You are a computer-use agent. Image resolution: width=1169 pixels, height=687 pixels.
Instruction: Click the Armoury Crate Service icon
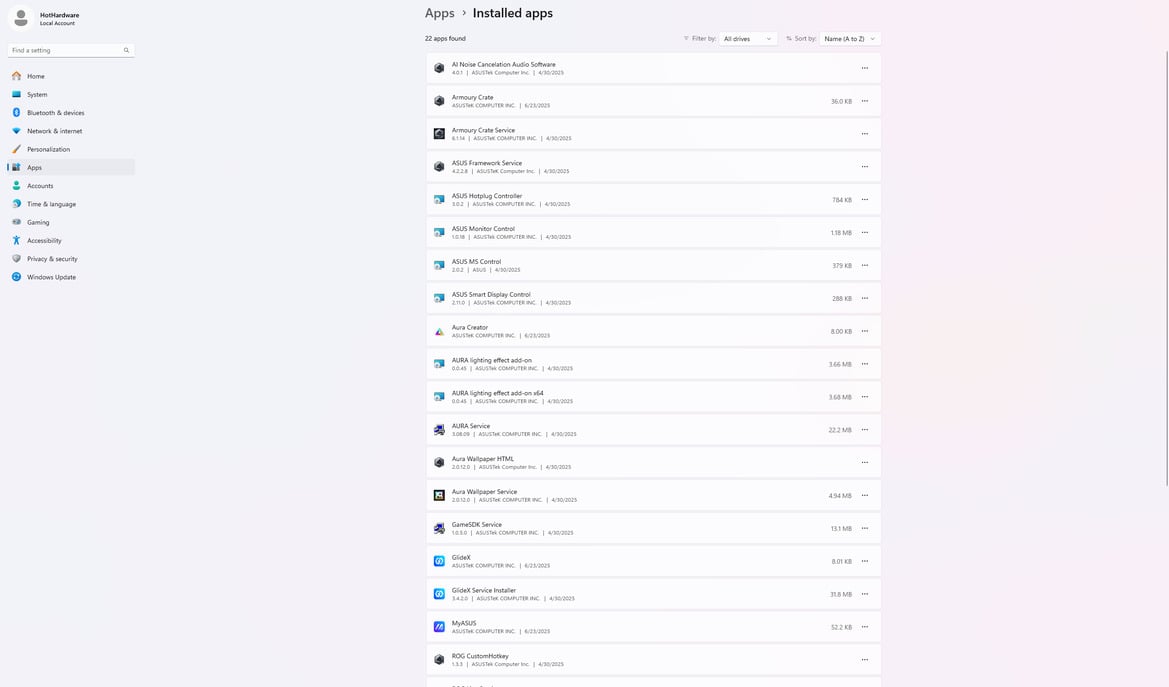pyautogui.click(x=439, y=134)
